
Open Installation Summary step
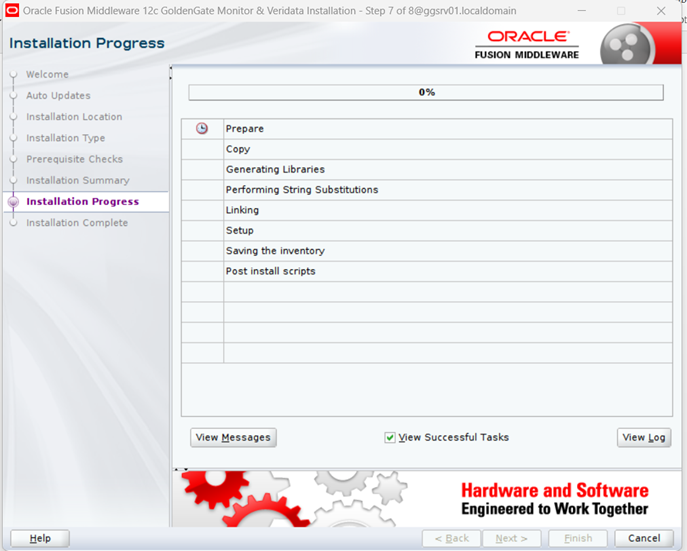pyautogui.click(x=77, y=180)
